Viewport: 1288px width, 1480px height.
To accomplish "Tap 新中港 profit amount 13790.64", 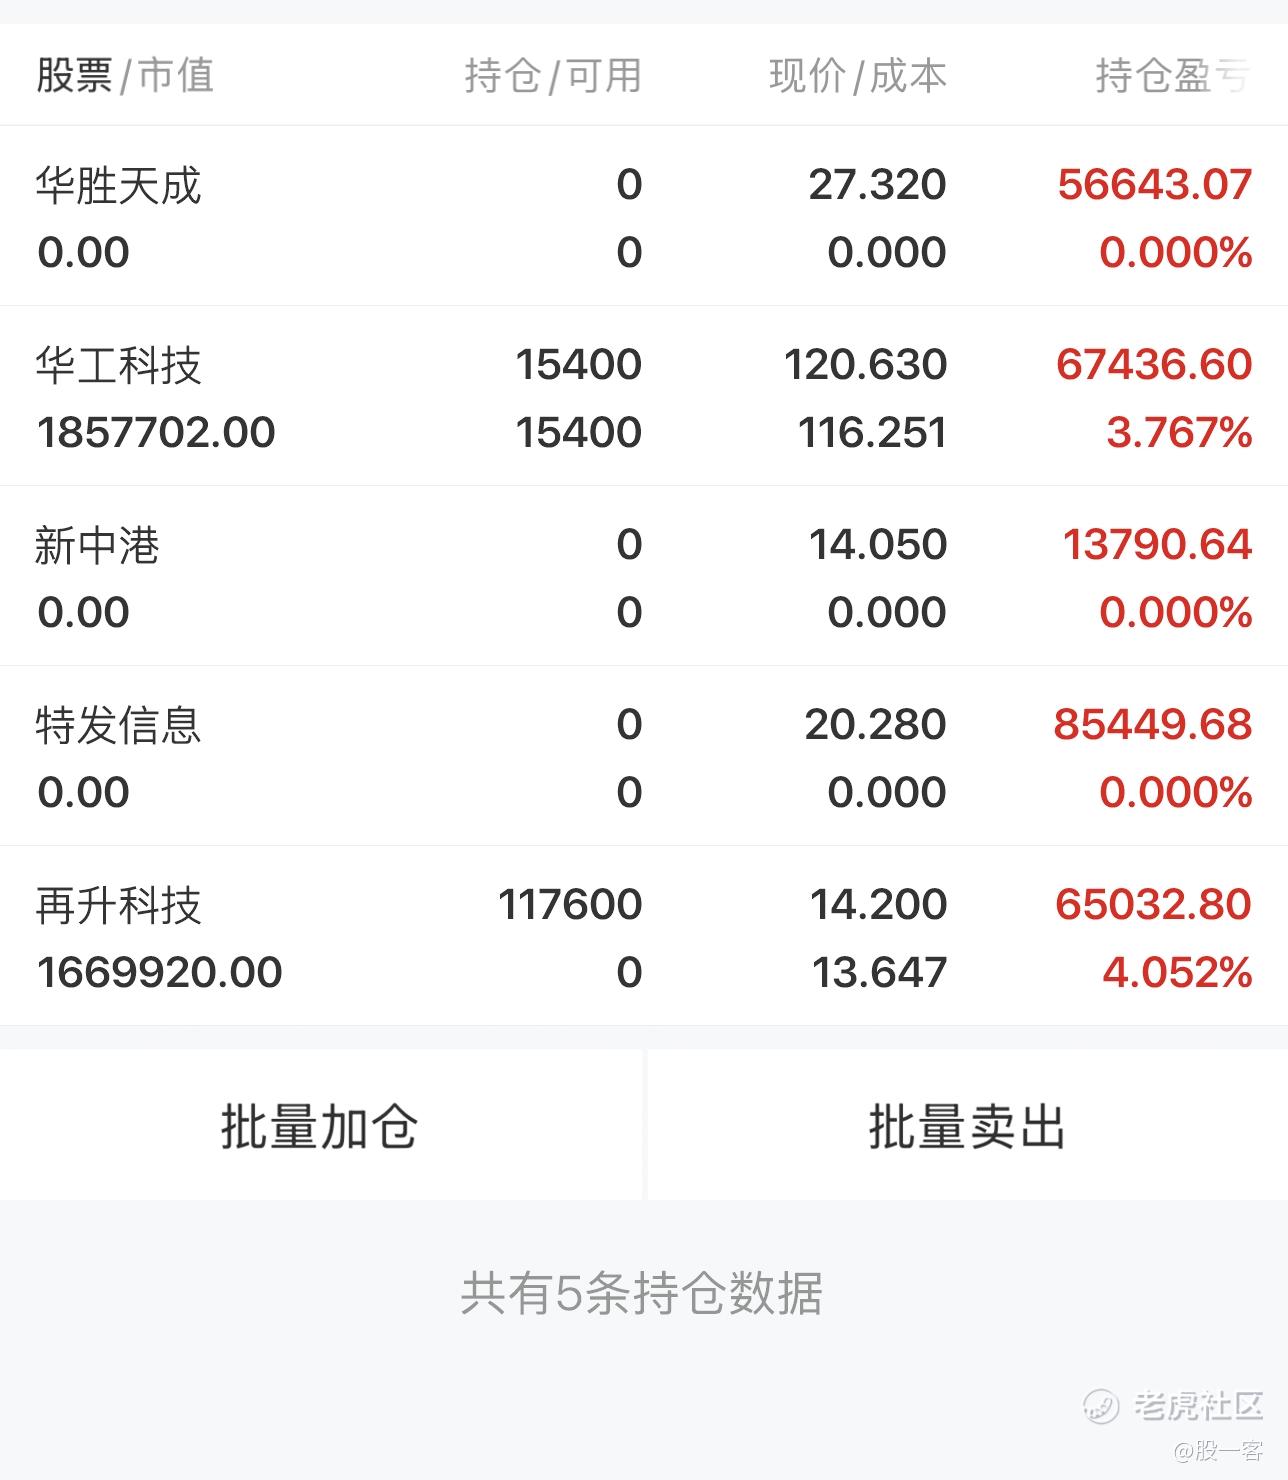I will pos(1157,545).
